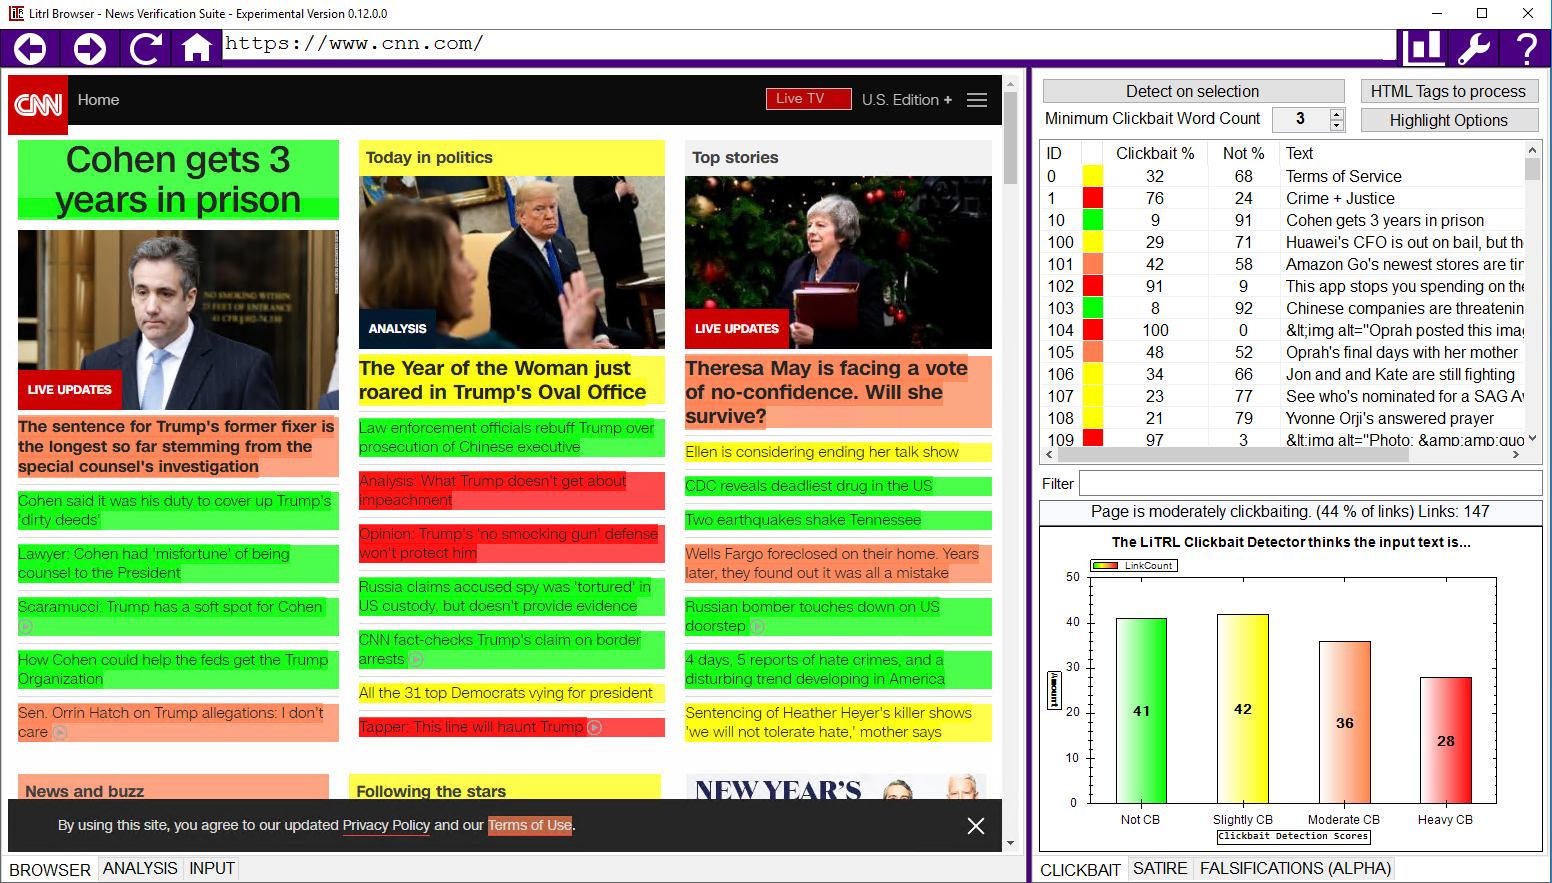
Task: Click the Filter text box
Action: tap(1310, 483)
